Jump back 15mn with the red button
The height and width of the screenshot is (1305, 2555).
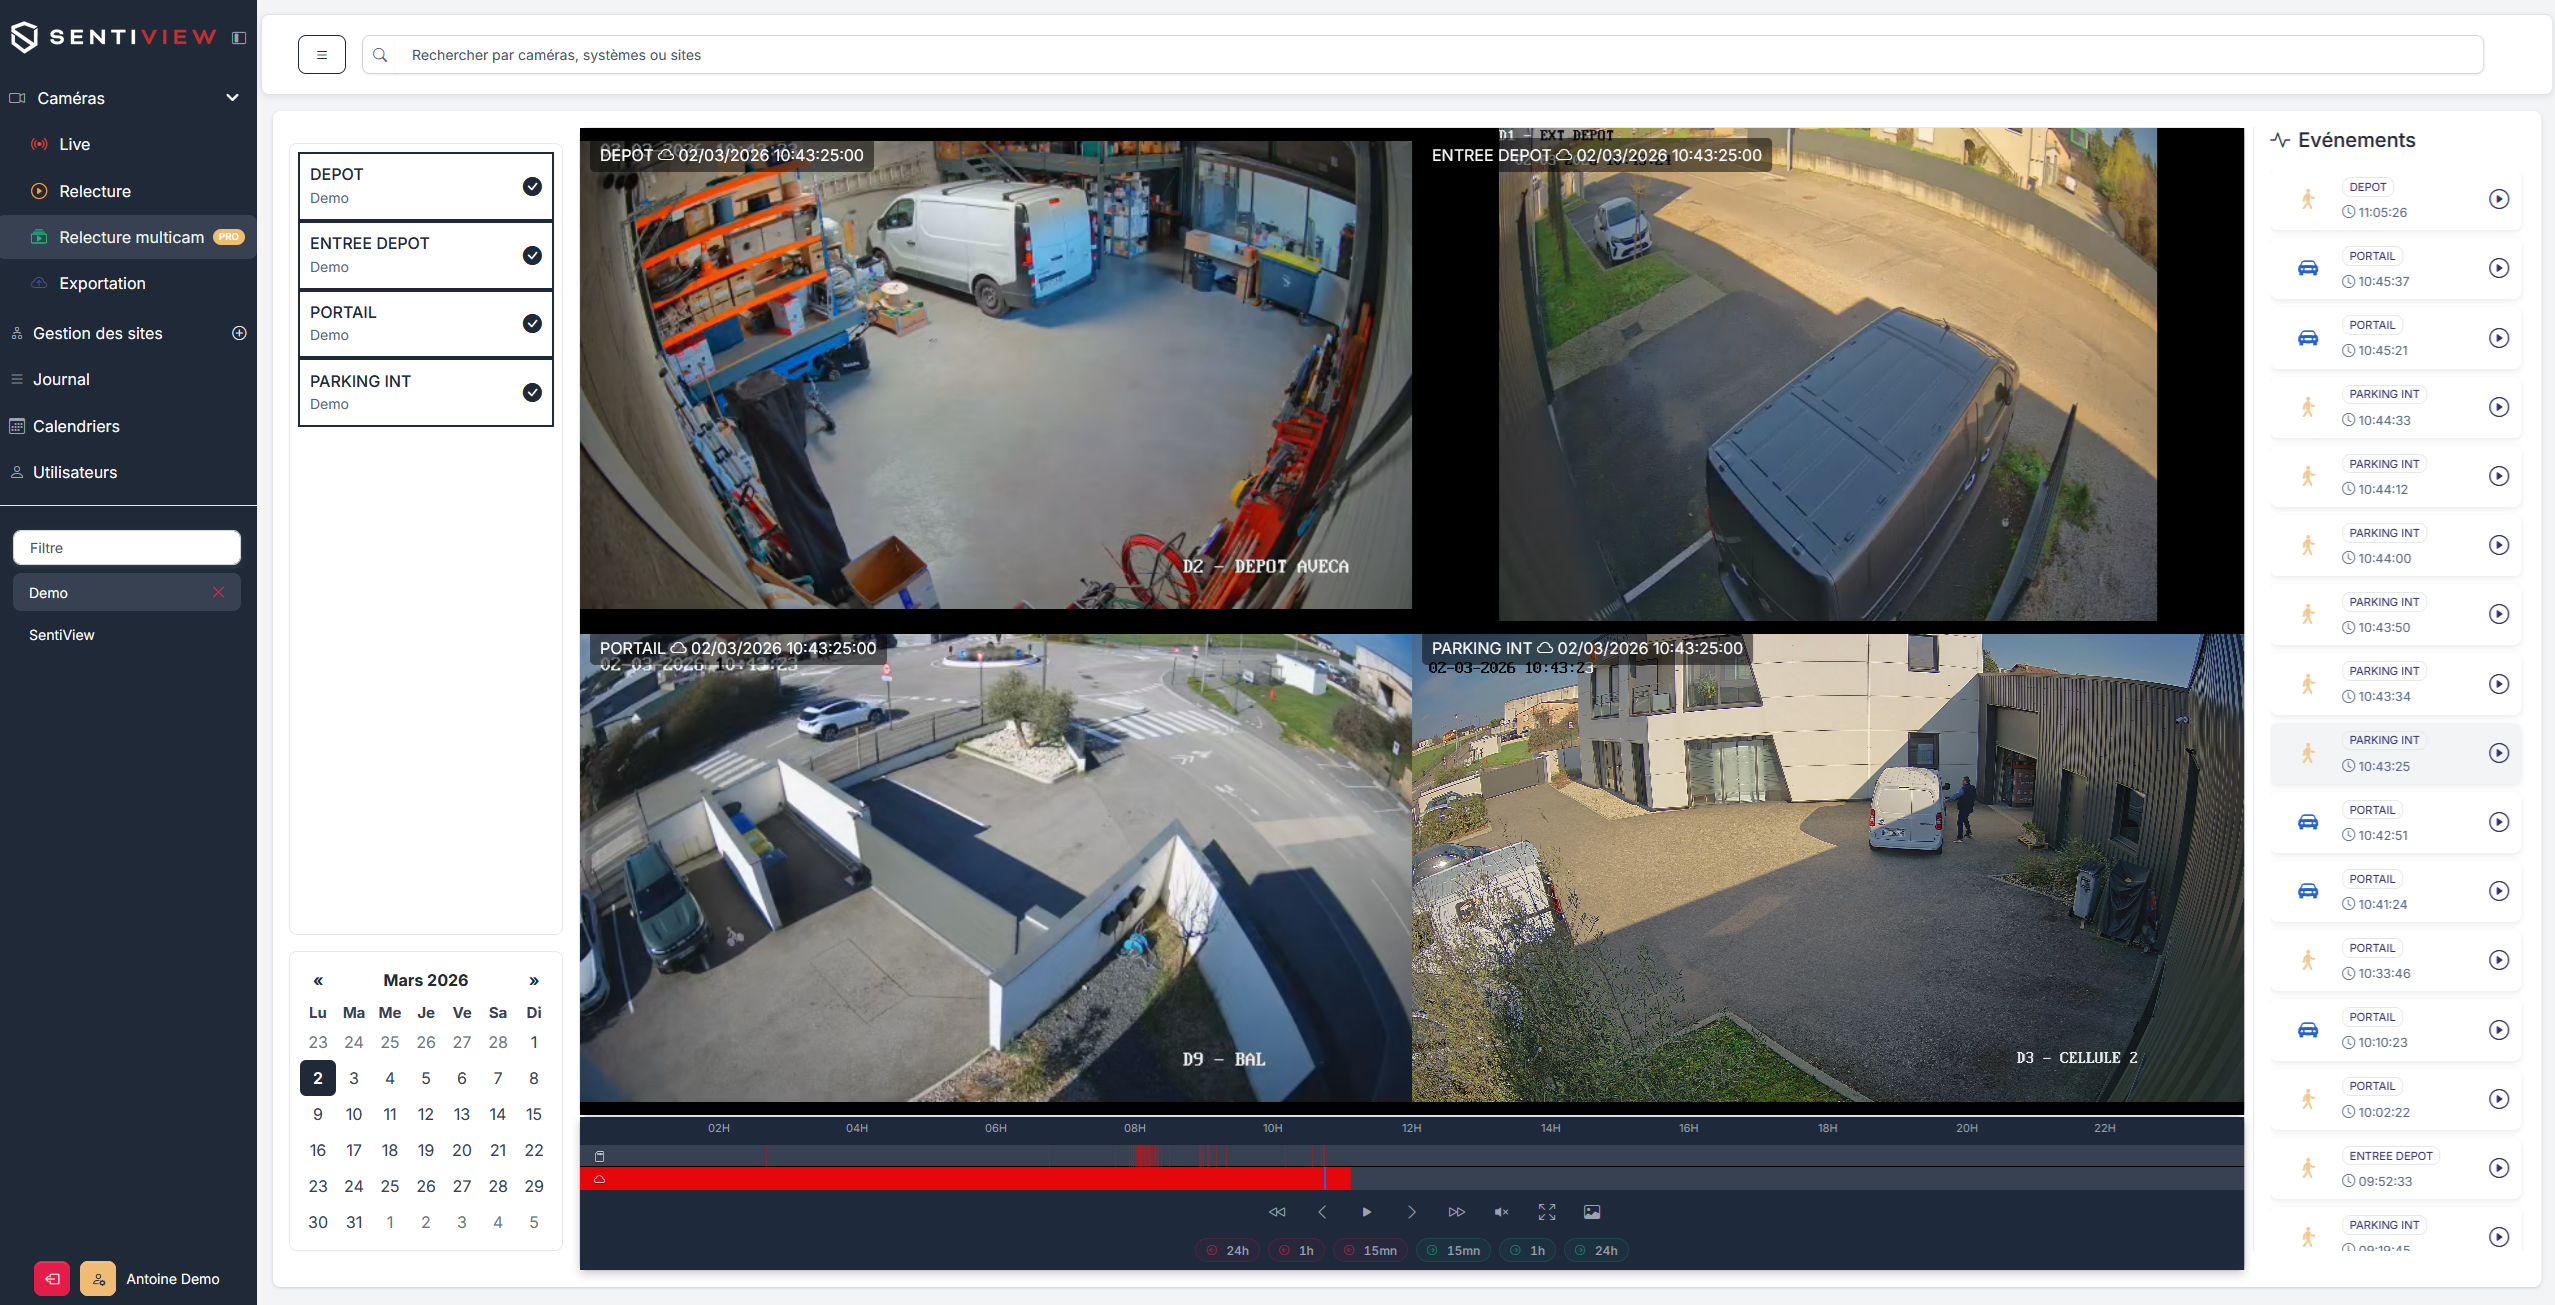(x=1370, y=1250)
